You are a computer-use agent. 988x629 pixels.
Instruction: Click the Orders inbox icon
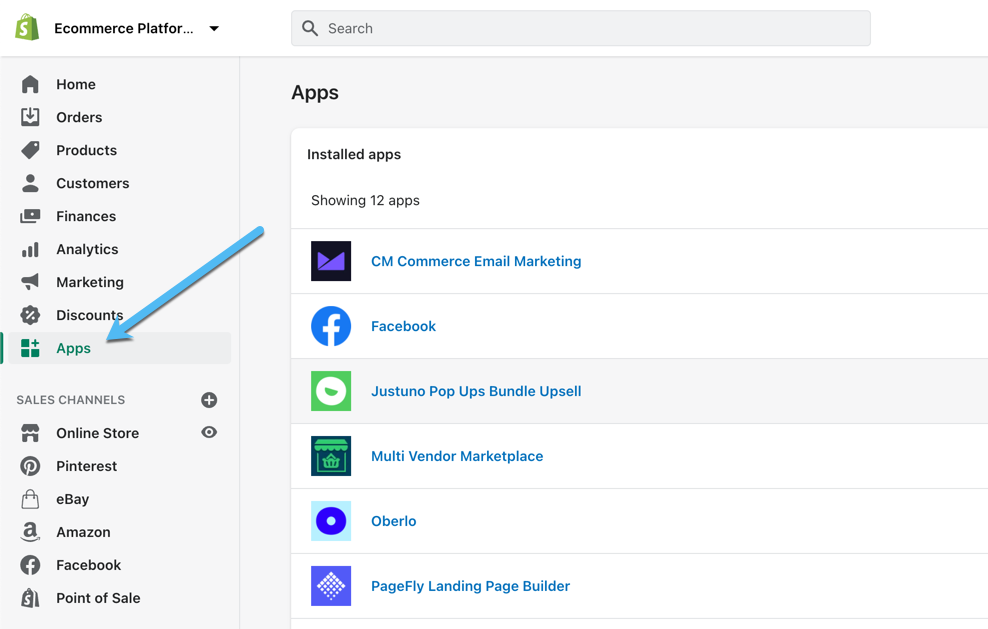tap(30, 117)
